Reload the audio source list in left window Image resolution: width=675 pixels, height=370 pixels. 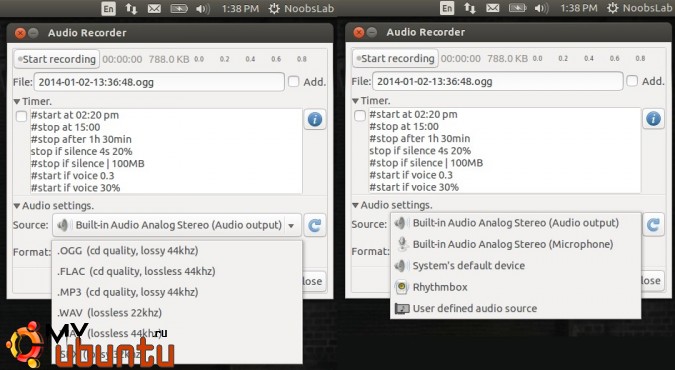point(315,225)
